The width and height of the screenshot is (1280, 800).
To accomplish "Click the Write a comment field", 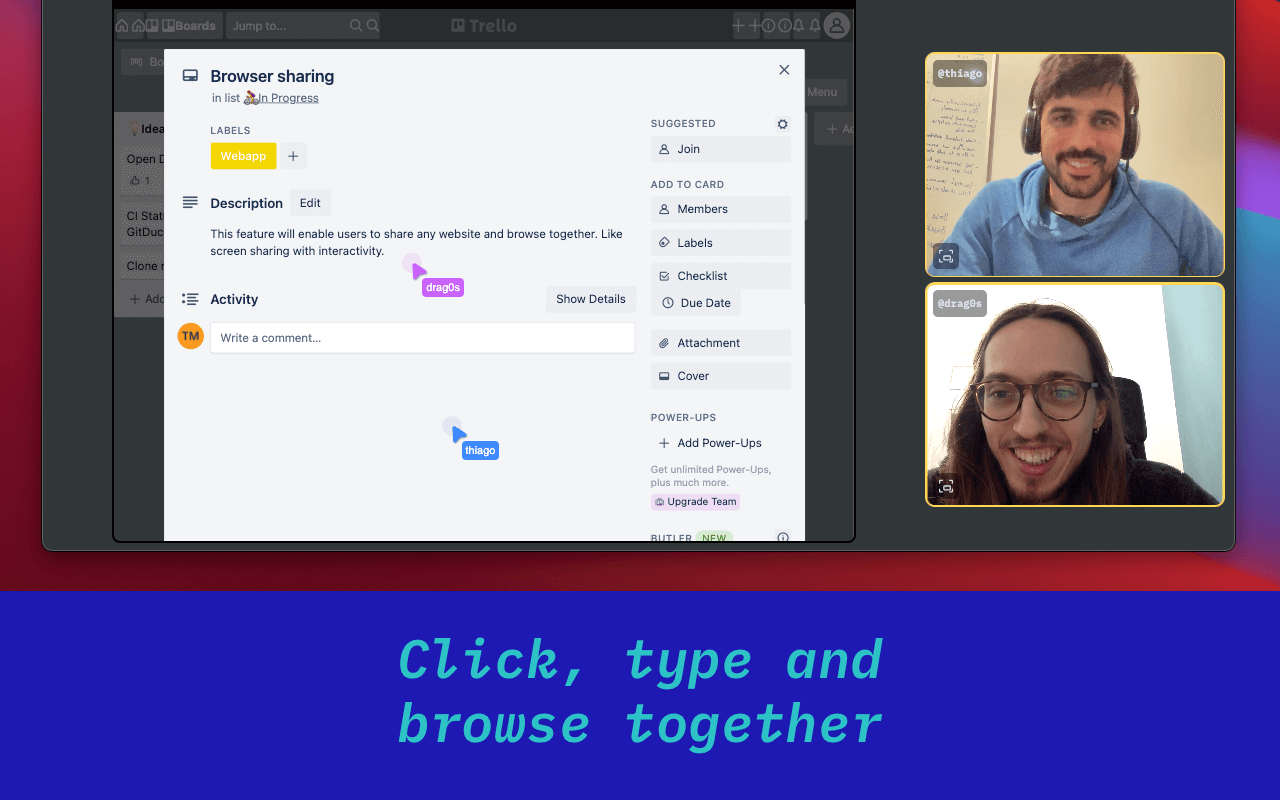I will (x=422, y=337).
